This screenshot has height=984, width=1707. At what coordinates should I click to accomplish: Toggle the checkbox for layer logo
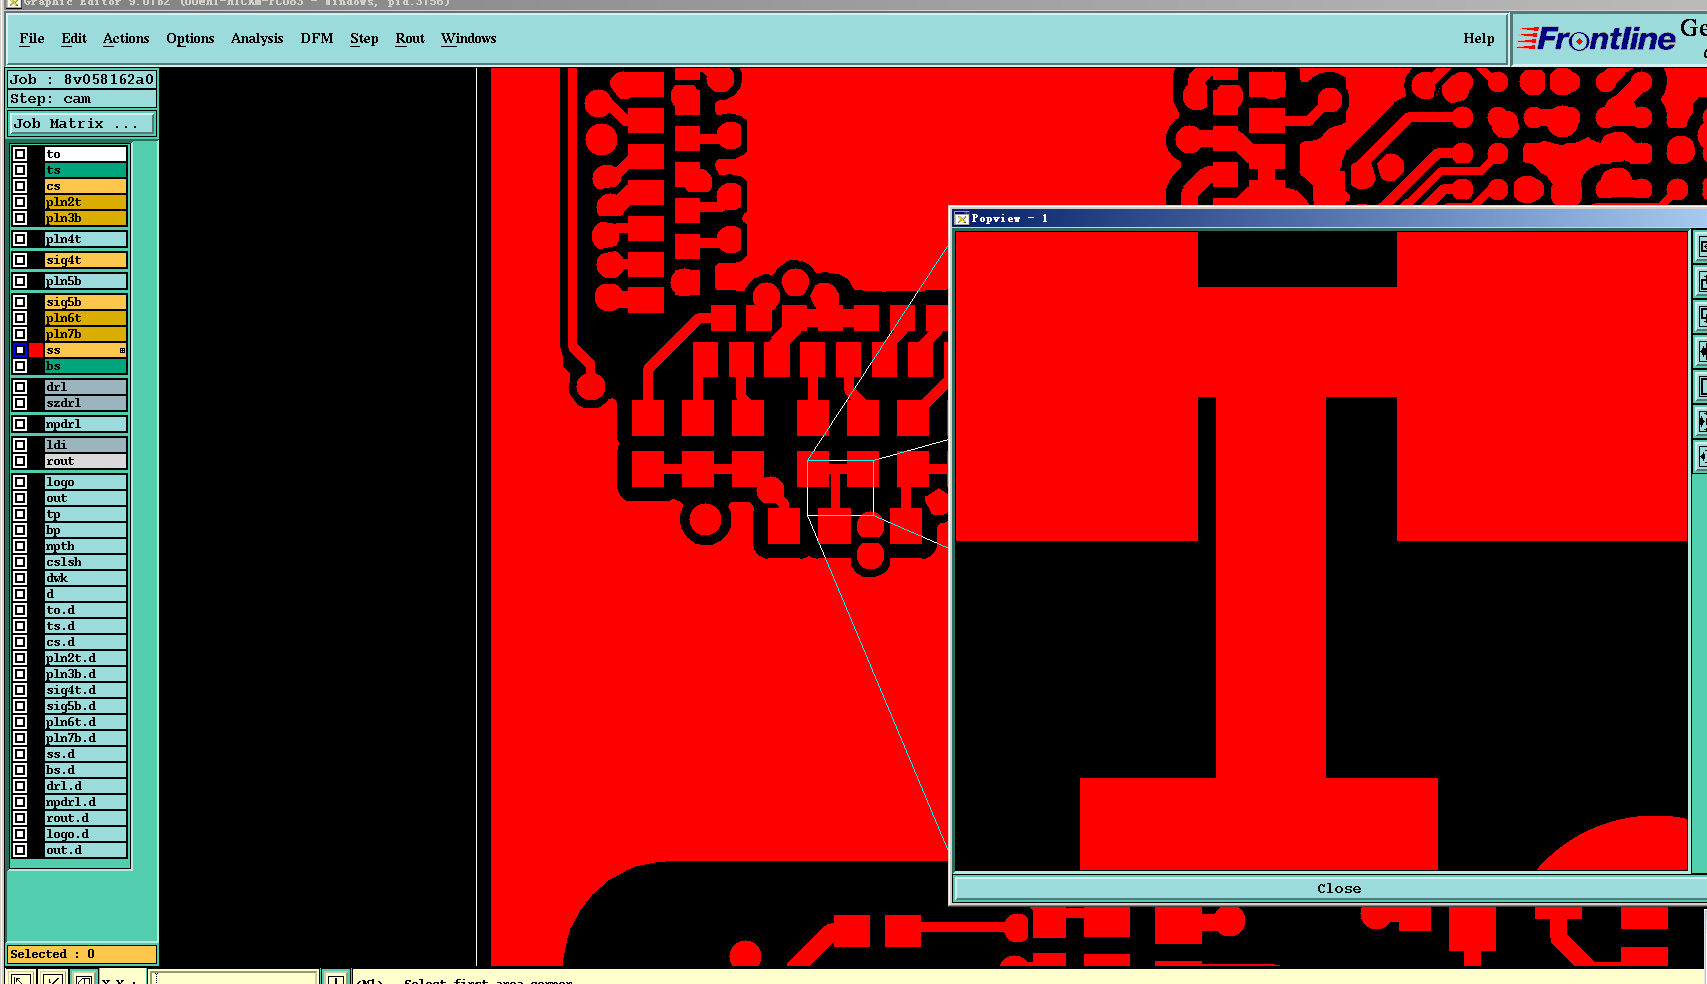20,482
